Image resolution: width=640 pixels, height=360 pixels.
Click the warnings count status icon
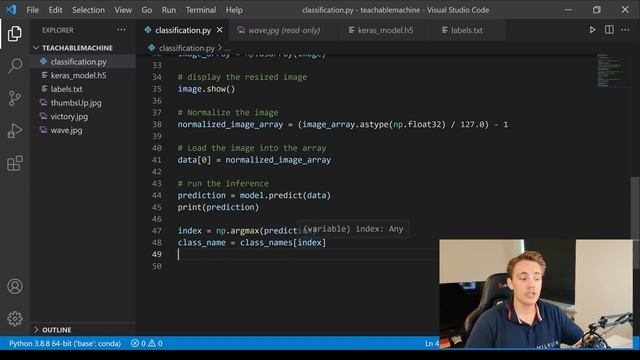[155, 343]
